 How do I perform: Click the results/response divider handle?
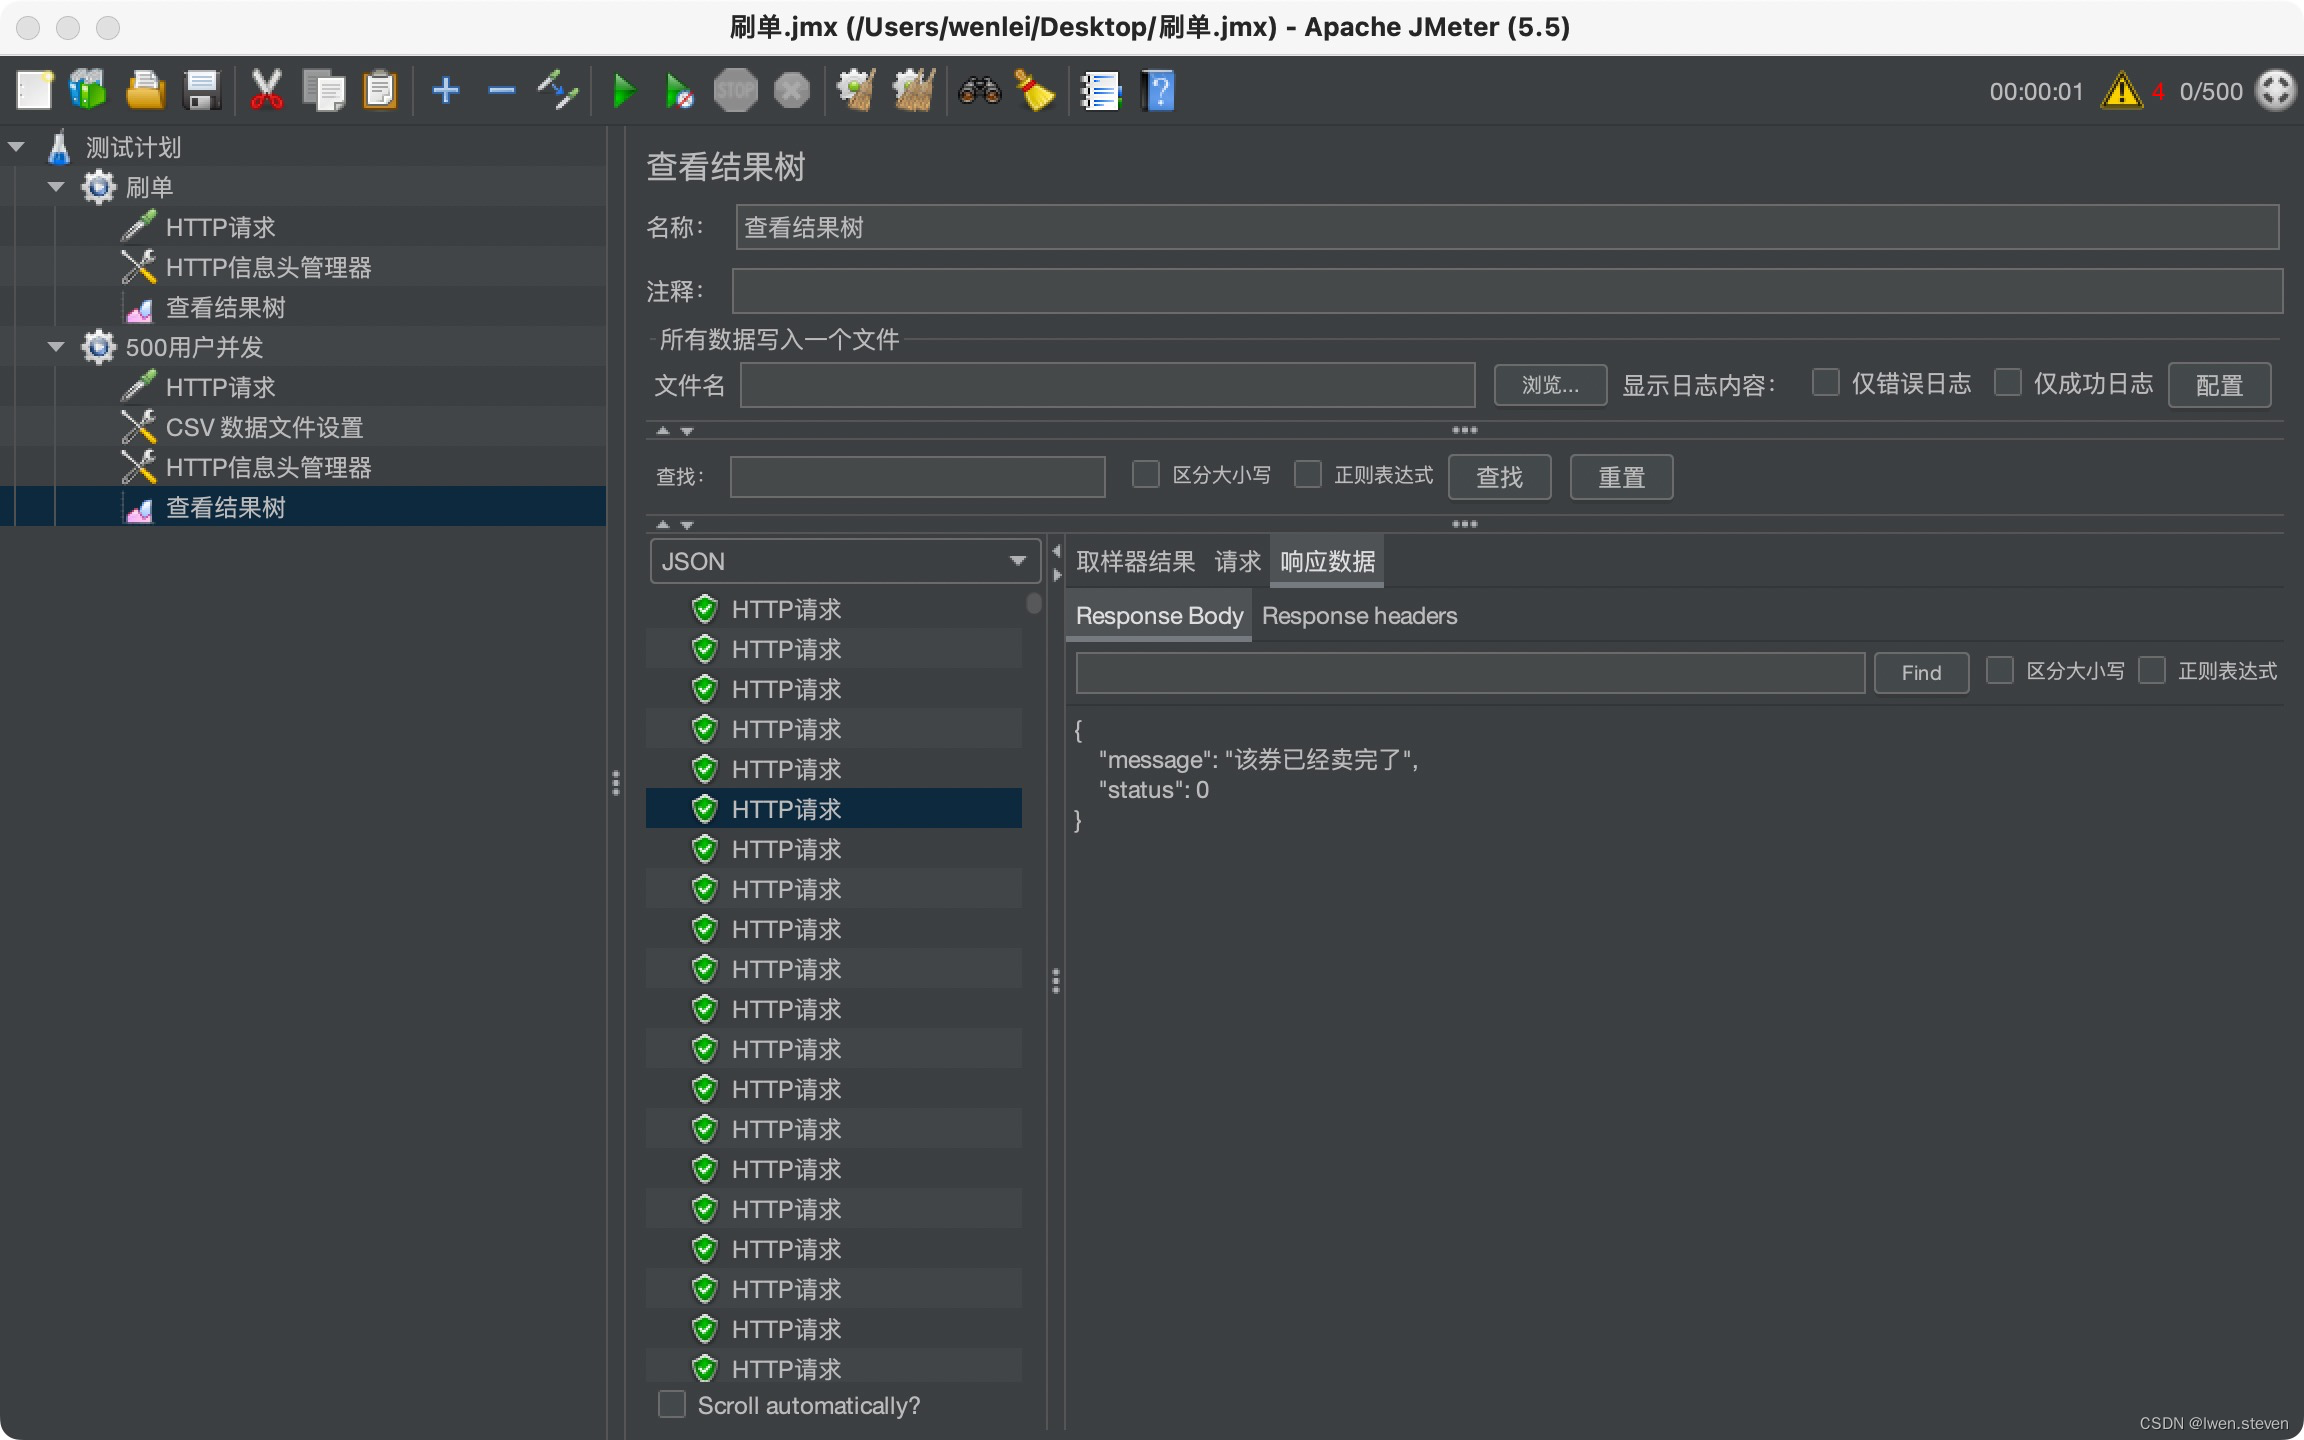tap(1056, 981)
